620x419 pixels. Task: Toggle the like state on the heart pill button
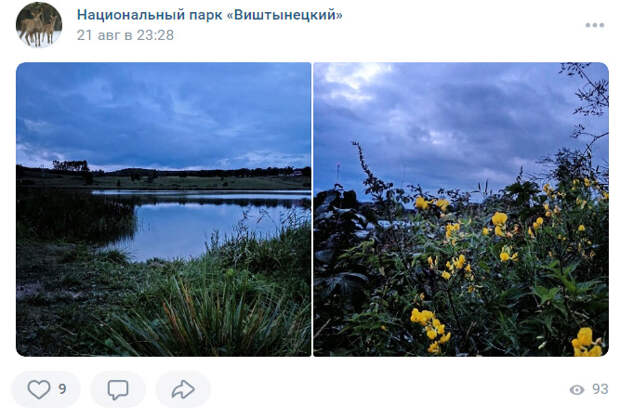(46, 389)
